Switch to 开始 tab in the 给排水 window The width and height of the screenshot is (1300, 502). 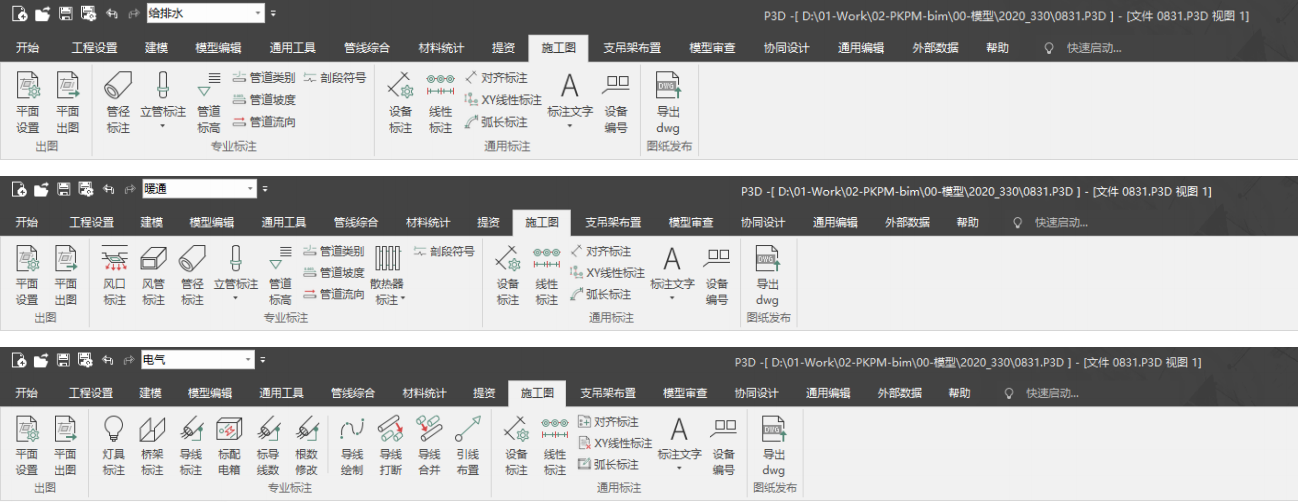tap(27, 48)
